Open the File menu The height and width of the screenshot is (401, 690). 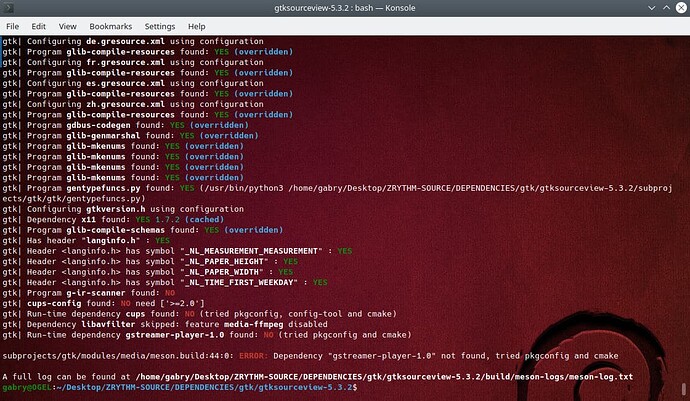pos(12,26)
